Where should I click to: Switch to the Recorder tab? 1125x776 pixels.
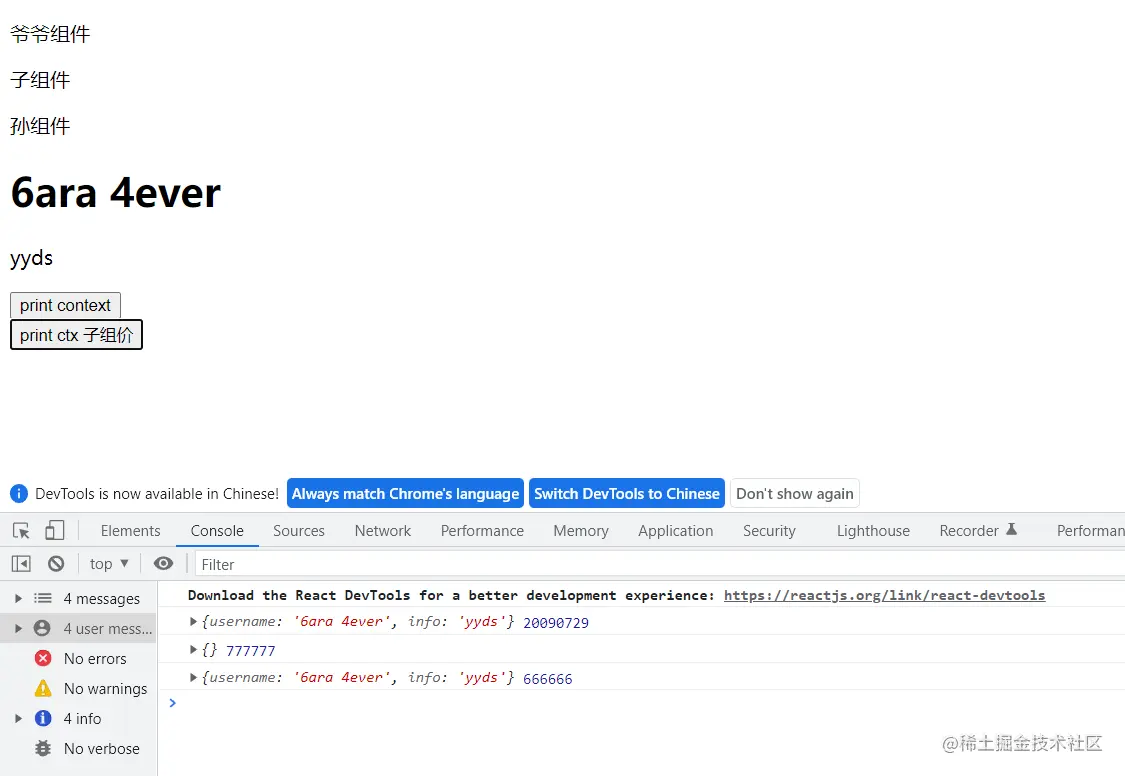click(979, 531)
